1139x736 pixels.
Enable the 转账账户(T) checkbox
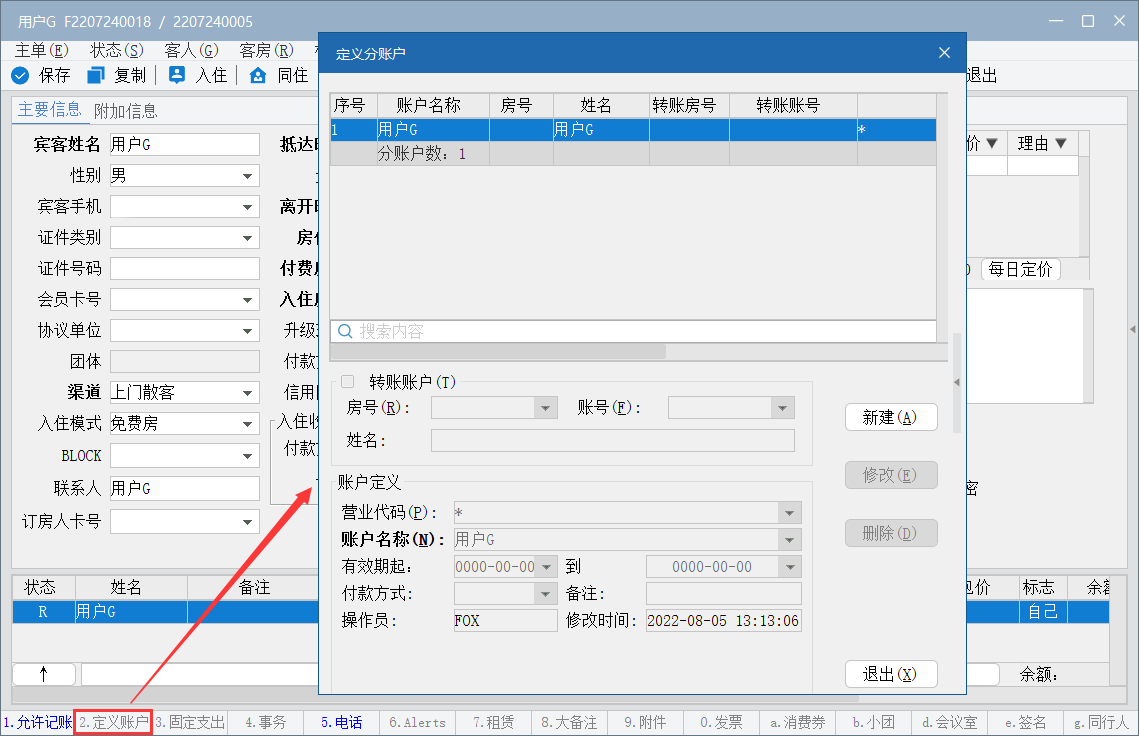point(348,382)
